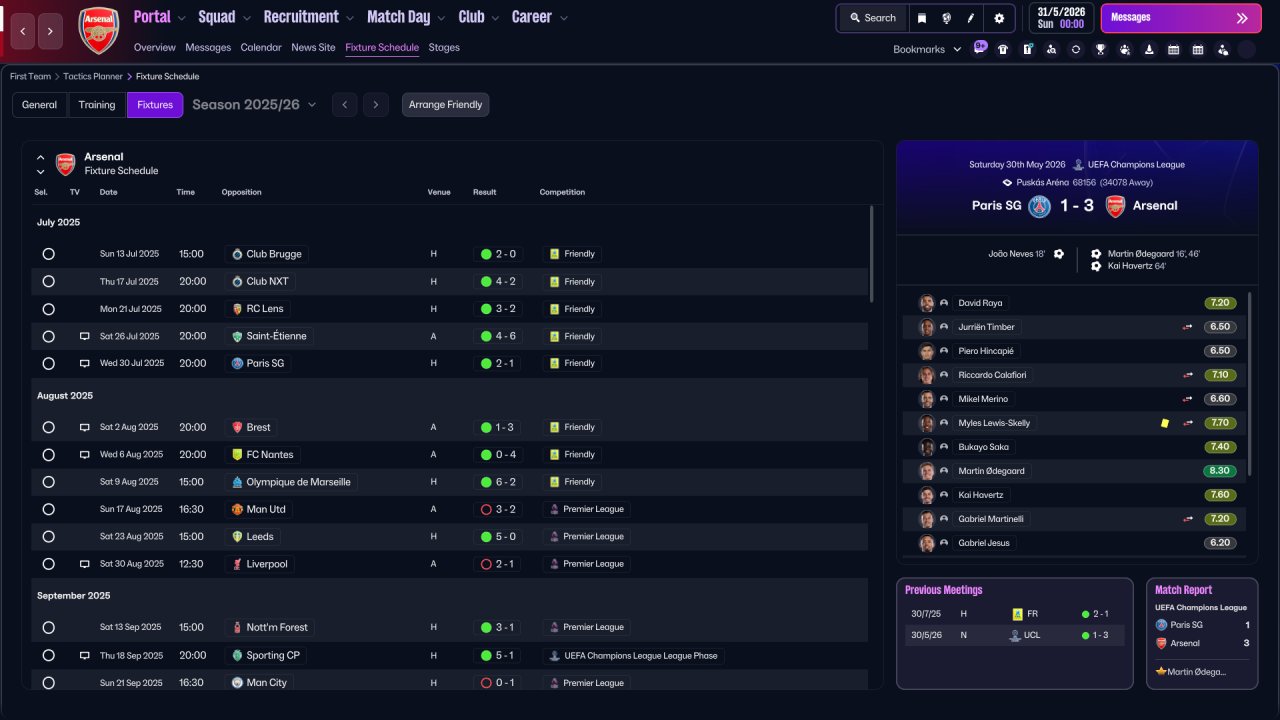This screenshot has height=720, width=1280.
Task: Click the Arsenal club crest in header
Action: pos(98,31)
